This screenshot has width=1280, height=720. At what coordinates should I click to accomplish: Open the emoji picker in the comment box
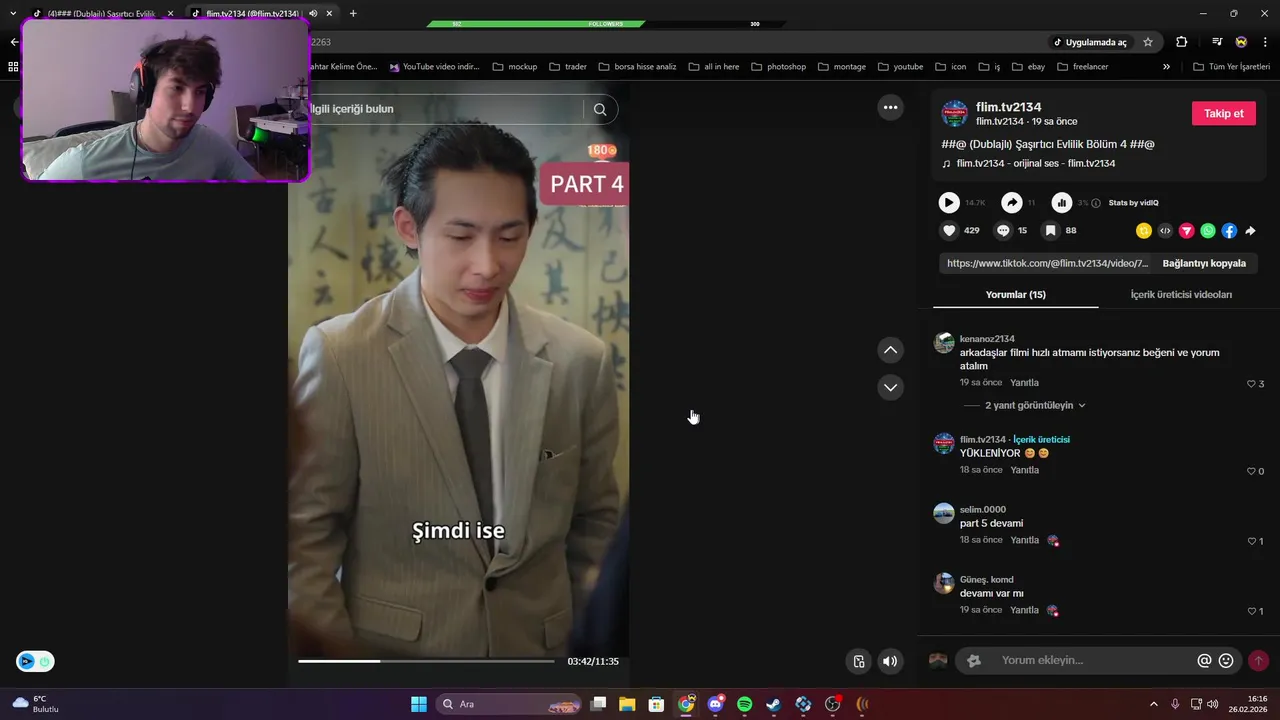[x=1226, y=661]
